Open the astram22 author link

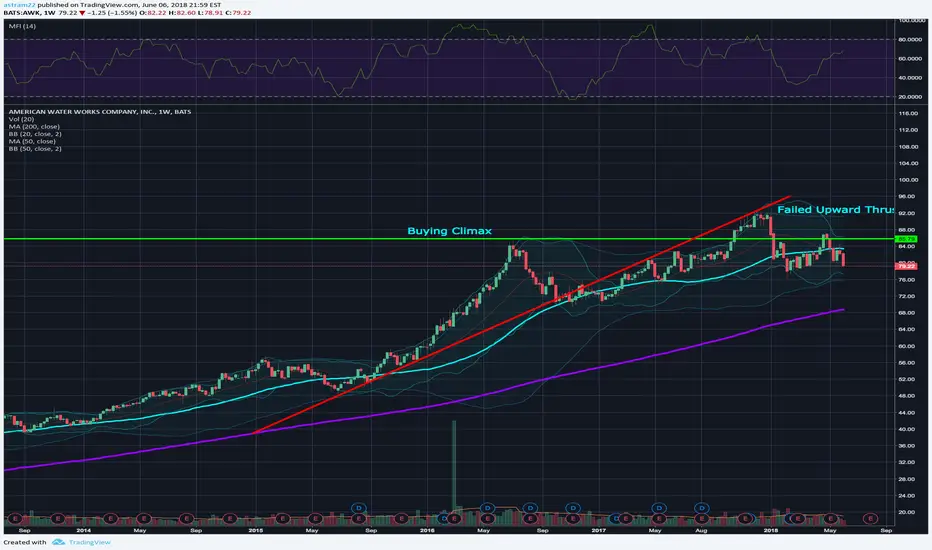tap(19, 5)
